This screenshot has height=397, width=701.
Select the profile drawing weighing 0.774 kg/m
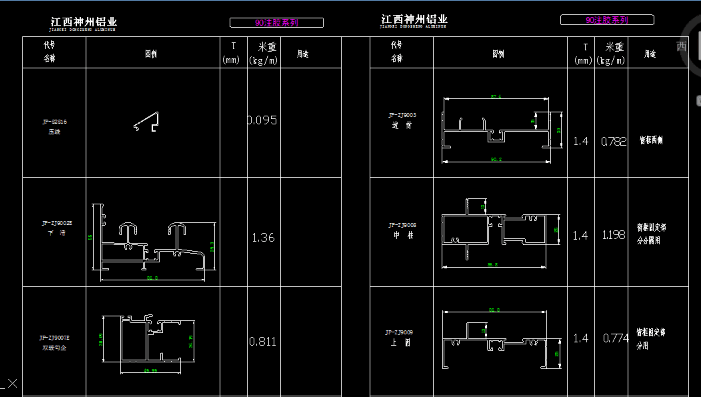tap(501, 338)
